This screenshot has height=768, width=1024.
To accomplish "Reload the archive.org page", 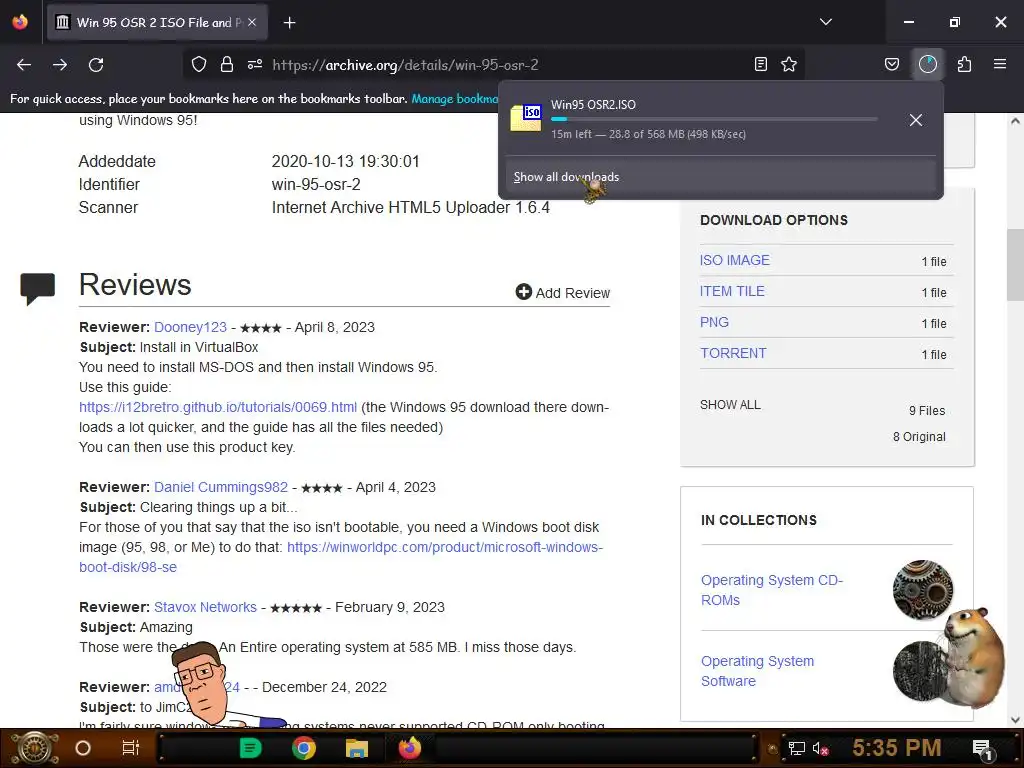I will pyautogui.click(x=96, y=65).
